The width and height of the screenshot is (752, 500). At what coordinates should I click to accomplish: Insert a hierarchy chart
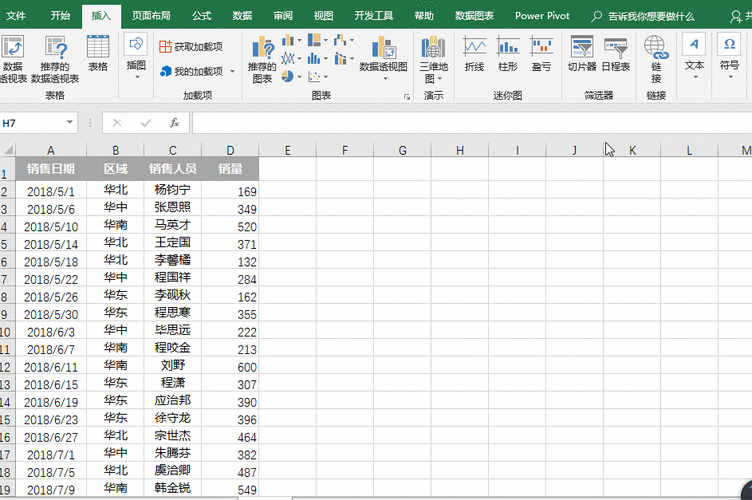coord(314,40)
